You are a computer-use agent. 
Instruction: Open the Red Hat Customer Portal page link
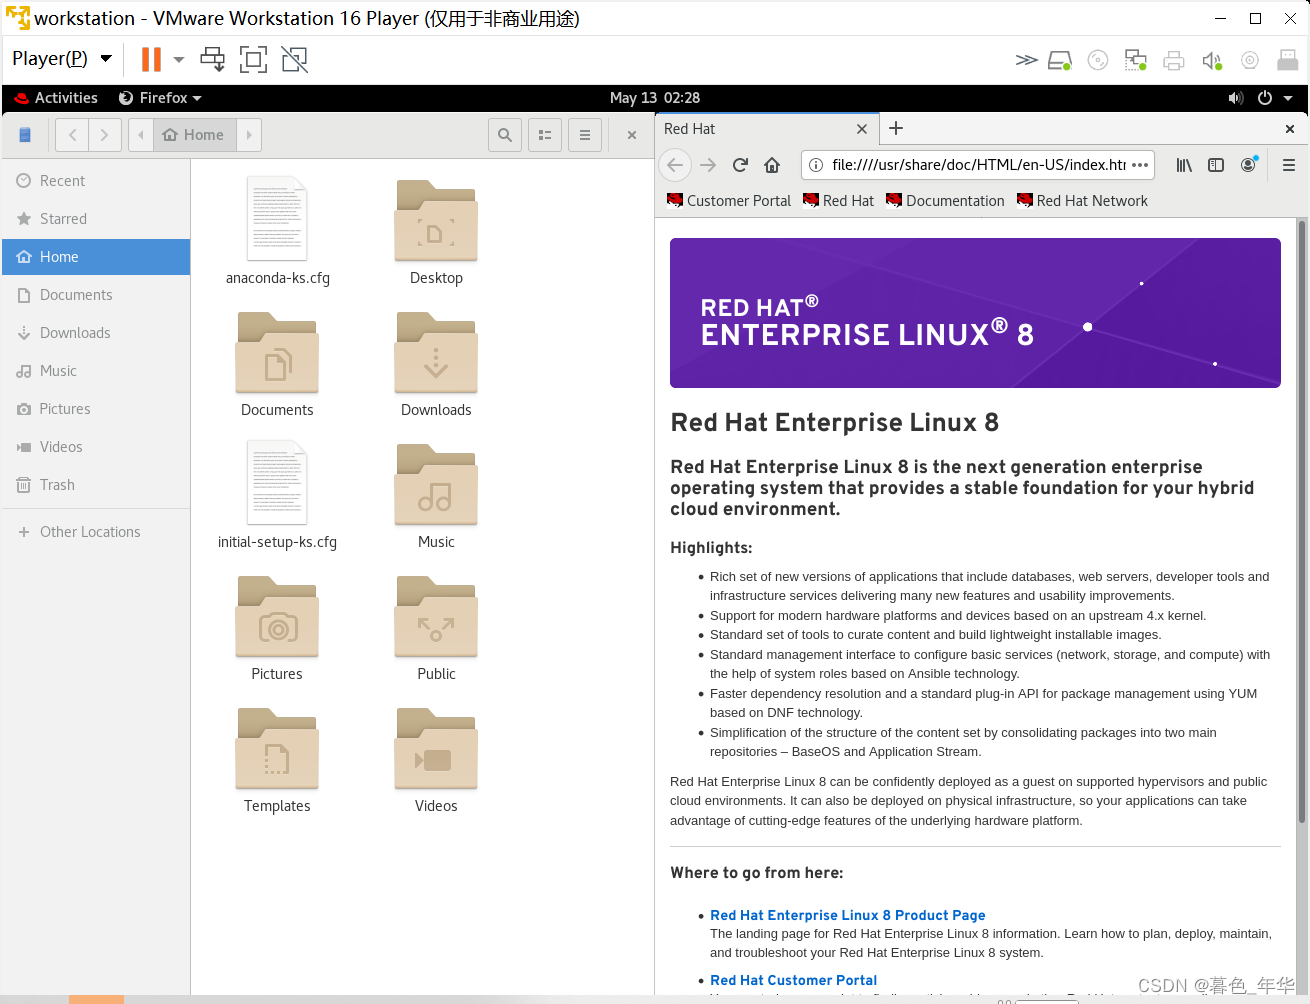point(794,980)
